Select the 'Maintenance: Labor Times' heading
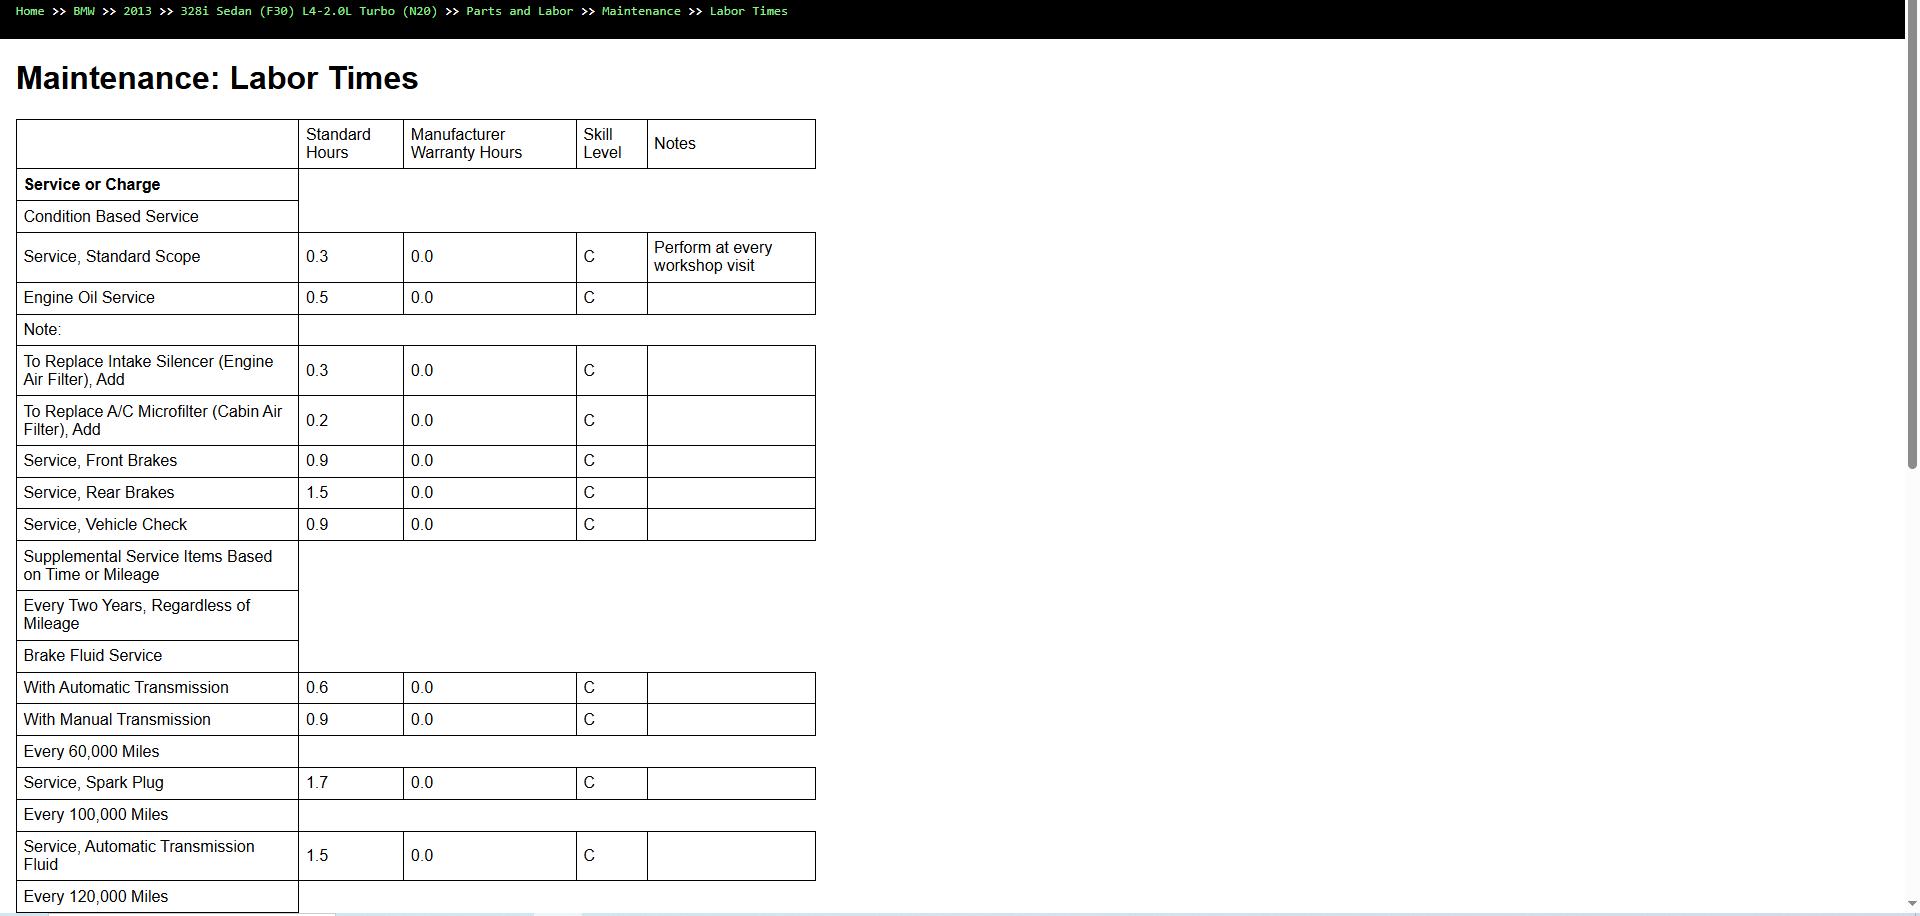This screenshot has height=916, width=1920. 217,78
